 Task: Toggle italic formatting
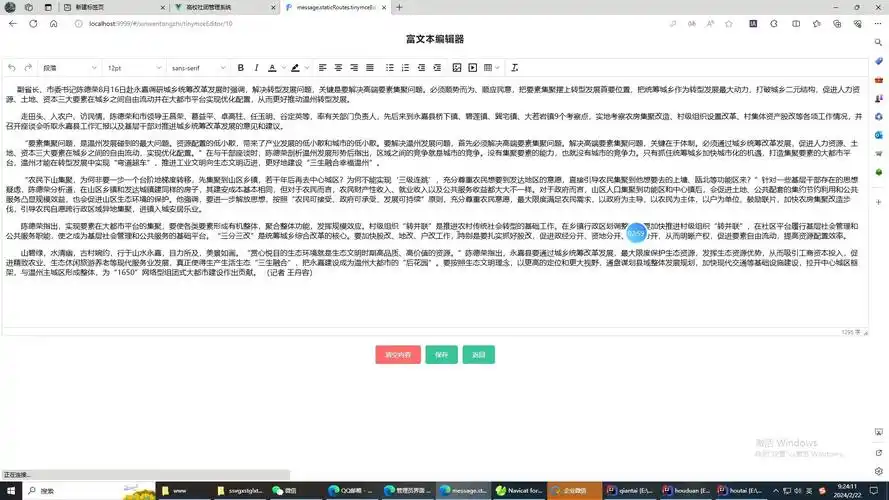[256, 67]
